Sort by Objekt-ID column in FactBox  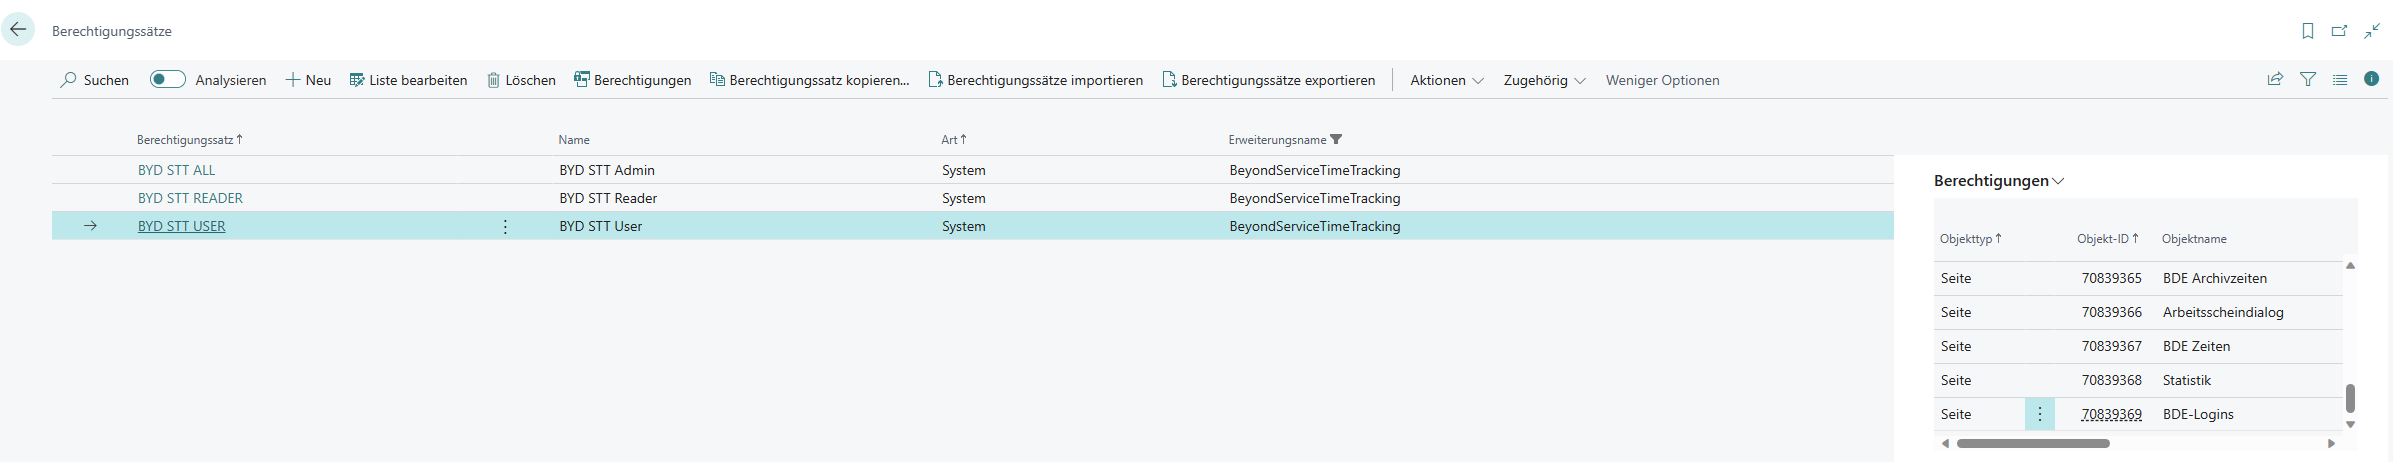2108,239
